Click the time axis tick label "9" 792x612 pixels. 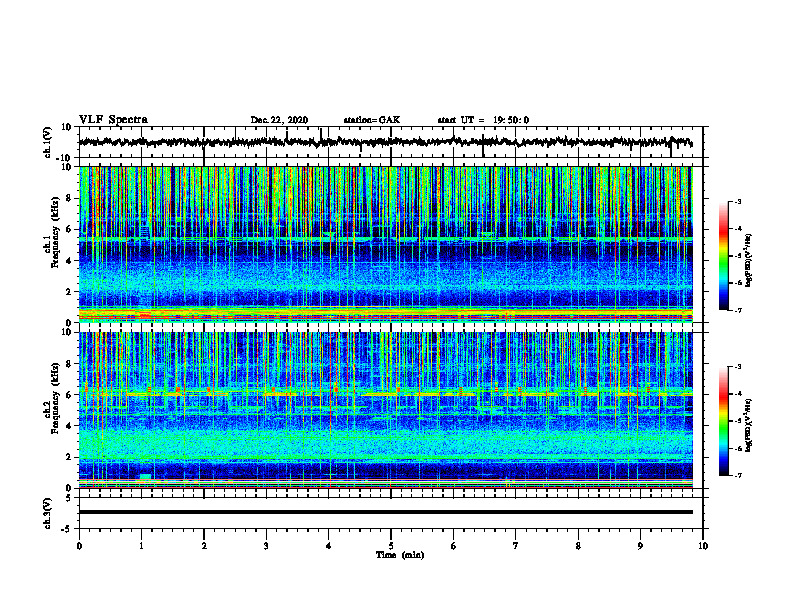click(x=640, y=546)
